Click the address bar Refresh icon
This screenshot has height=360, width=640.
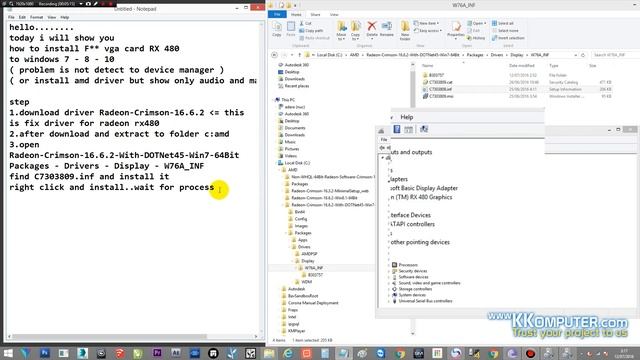583,55
